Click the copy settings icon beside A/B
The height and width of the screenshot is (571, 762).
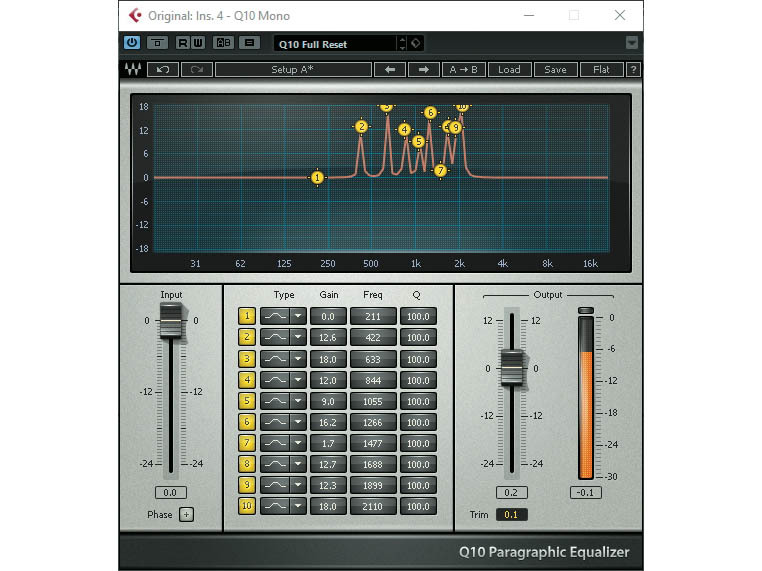[250, 43]
